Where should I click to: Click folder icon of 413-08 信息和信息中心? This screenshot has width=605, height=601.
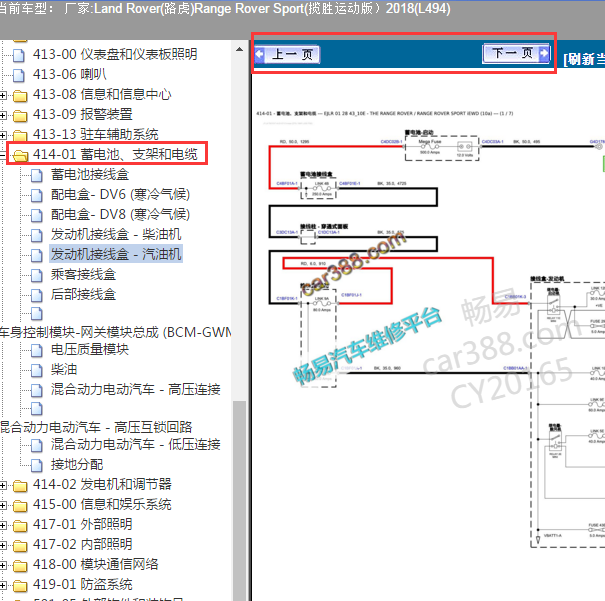point(20,96)
